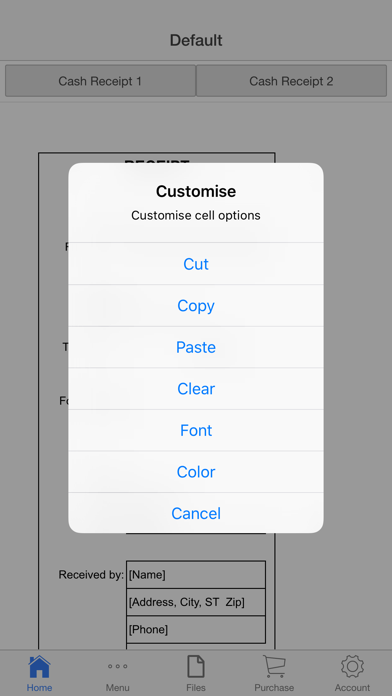392x696 pixels.
Task: Open the Color option
Action: click(196, 472)
